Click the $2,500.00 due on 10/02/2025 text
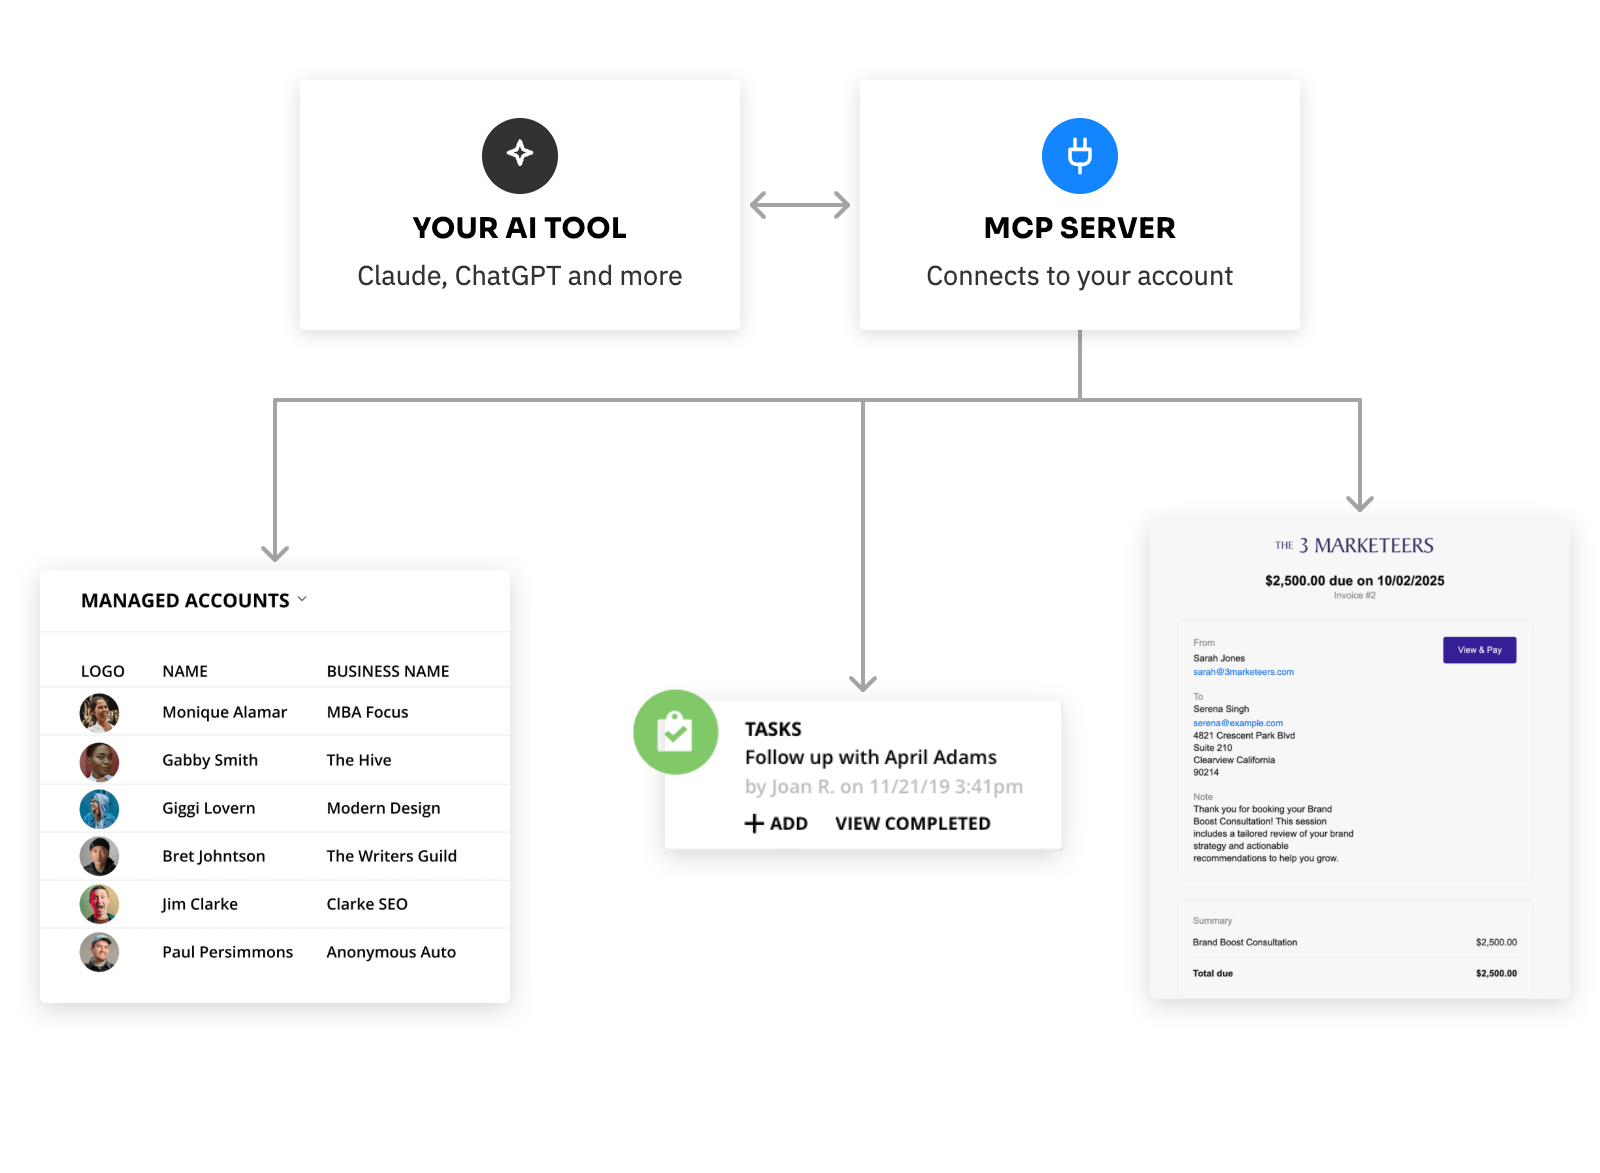This screenshot has height=1173, width=1600. tap(1355, 580)
